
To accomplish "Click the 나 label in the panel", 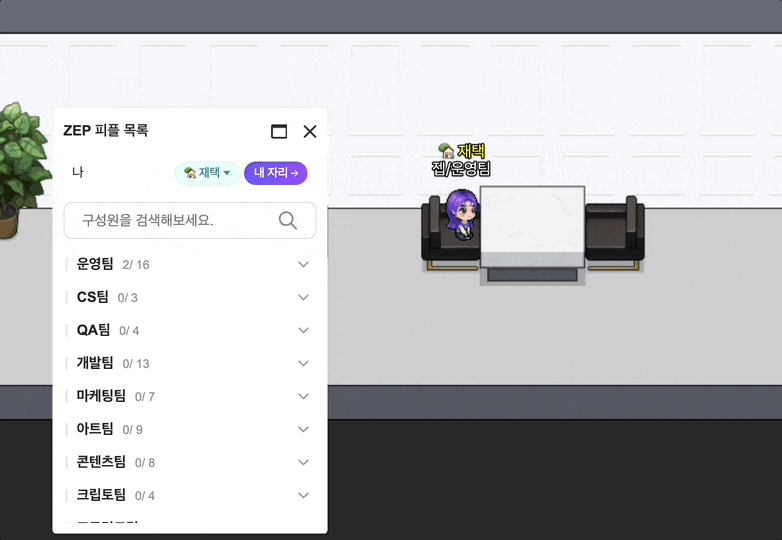I will pyautogui.click(x=78, y=173).
